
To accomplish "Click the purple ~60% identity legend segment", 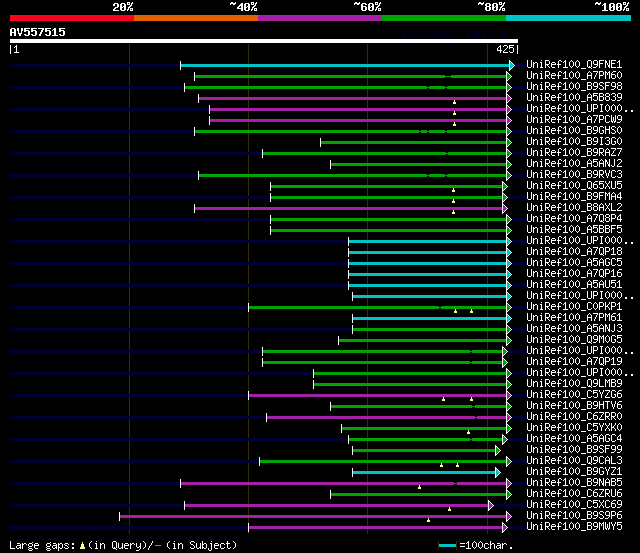I will [320, 18].
